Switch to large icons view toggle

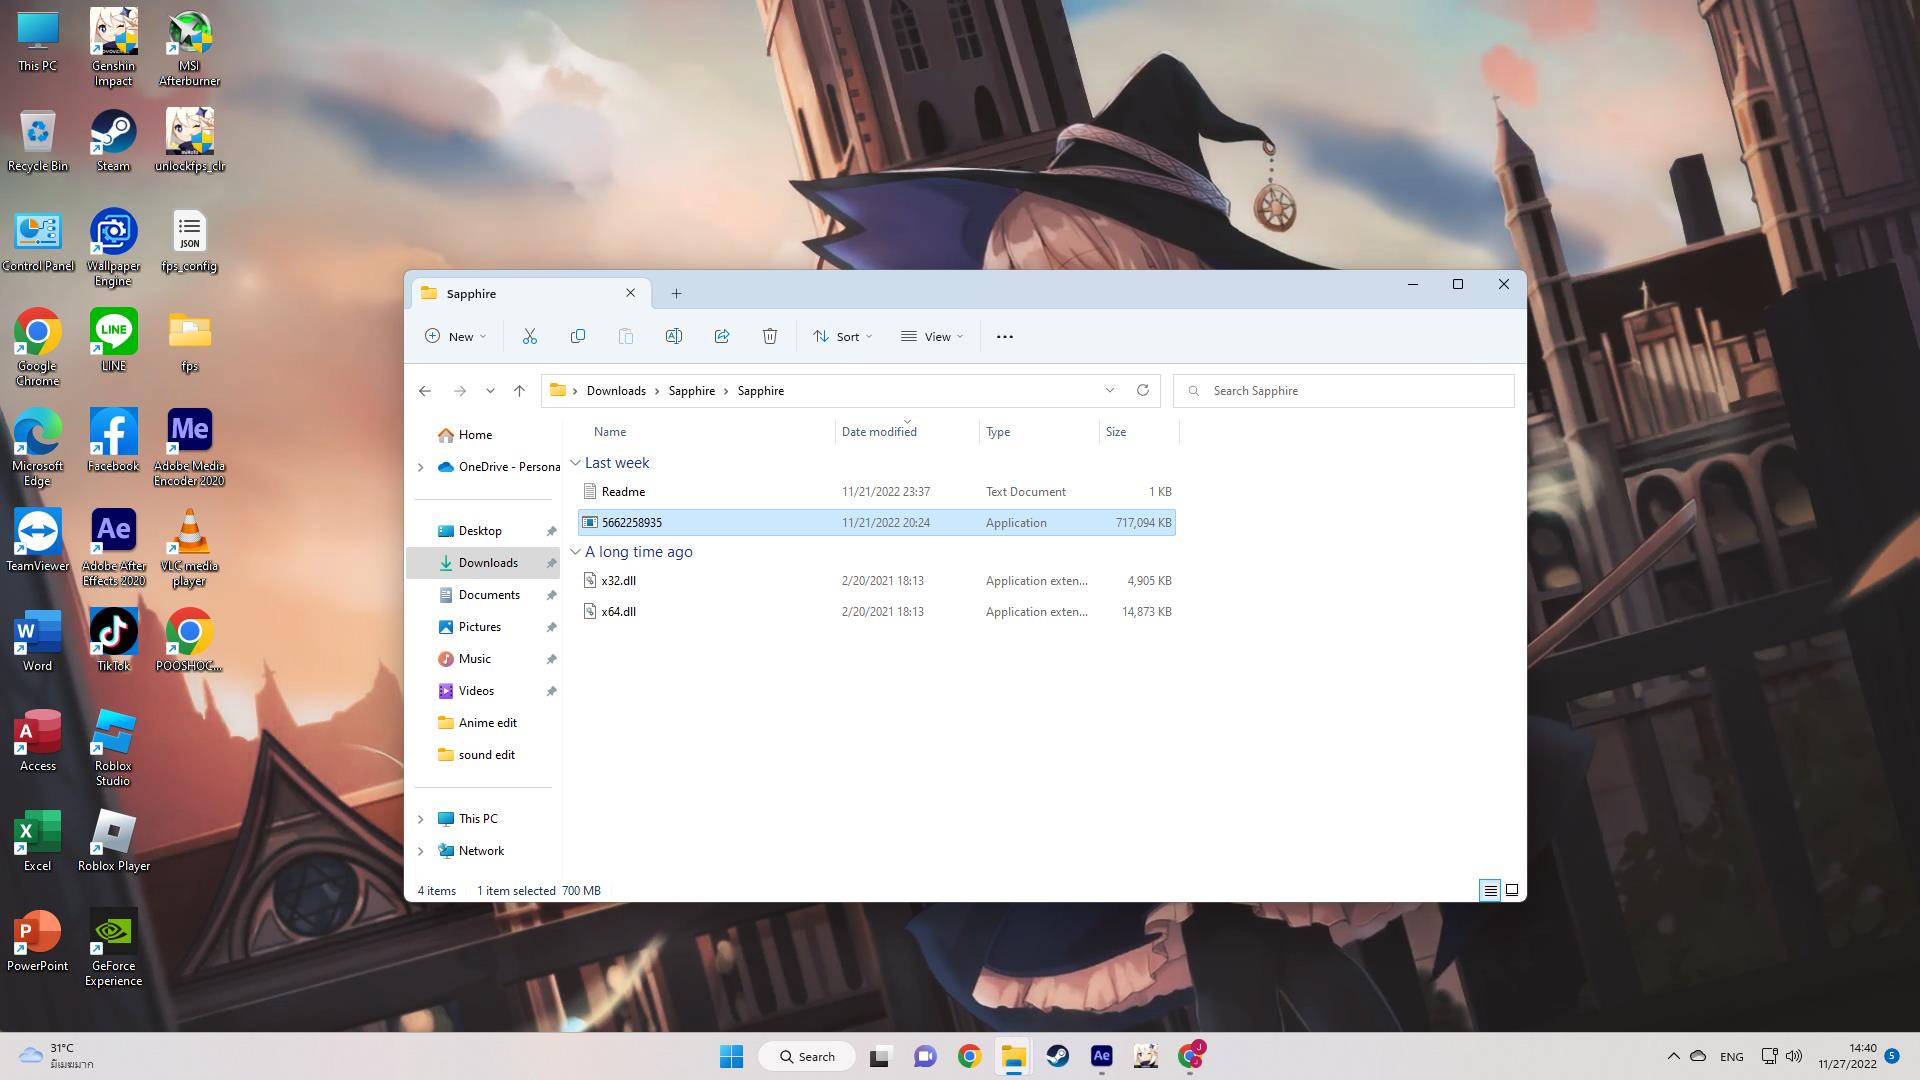[1512, 890]
